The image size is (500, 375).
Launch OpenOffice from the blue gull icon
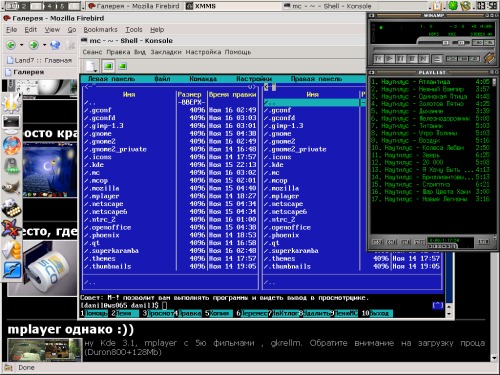pos(12,270)
